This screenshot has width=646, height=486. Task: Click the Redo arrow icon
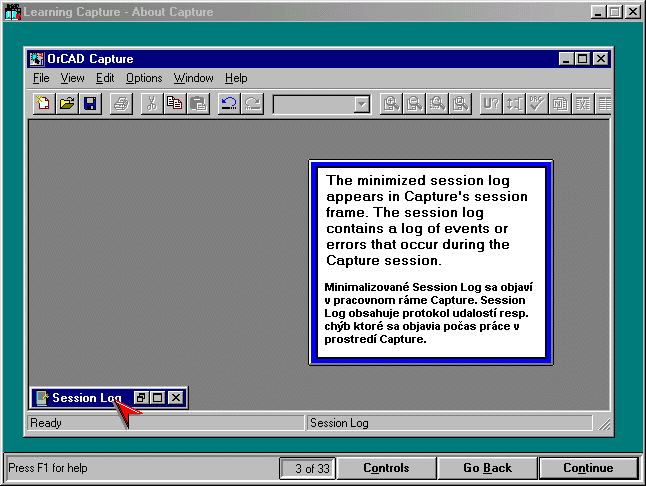pos(251,103)
